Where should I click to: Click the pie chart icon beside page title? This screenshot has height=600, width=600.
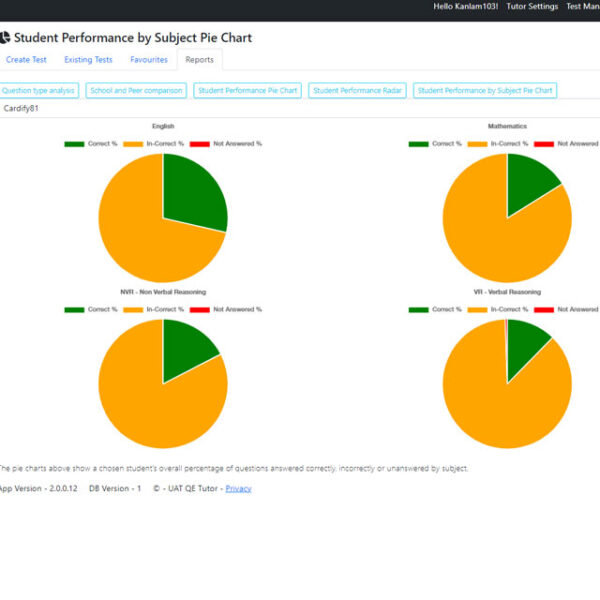coord(5,38)
